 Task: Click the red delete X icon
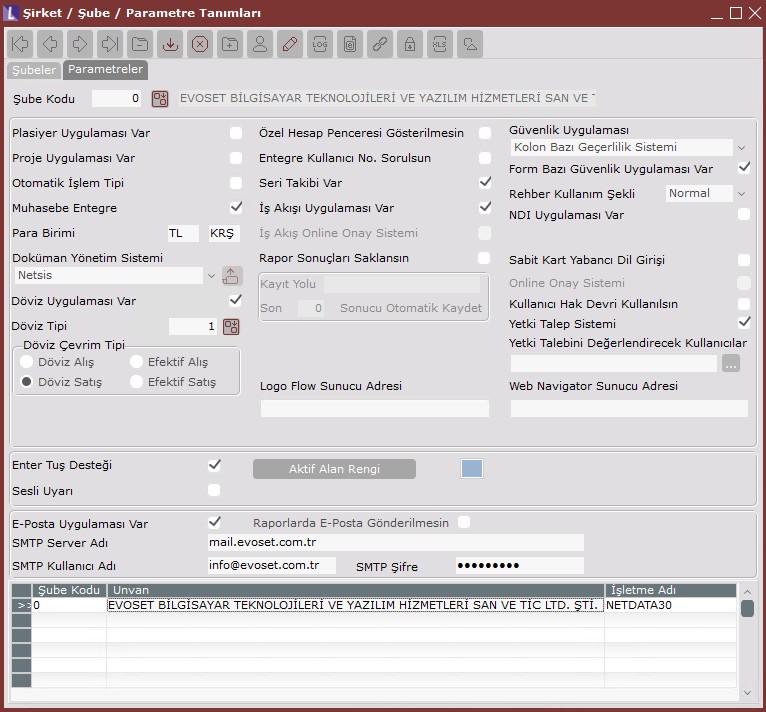(200, 44)
